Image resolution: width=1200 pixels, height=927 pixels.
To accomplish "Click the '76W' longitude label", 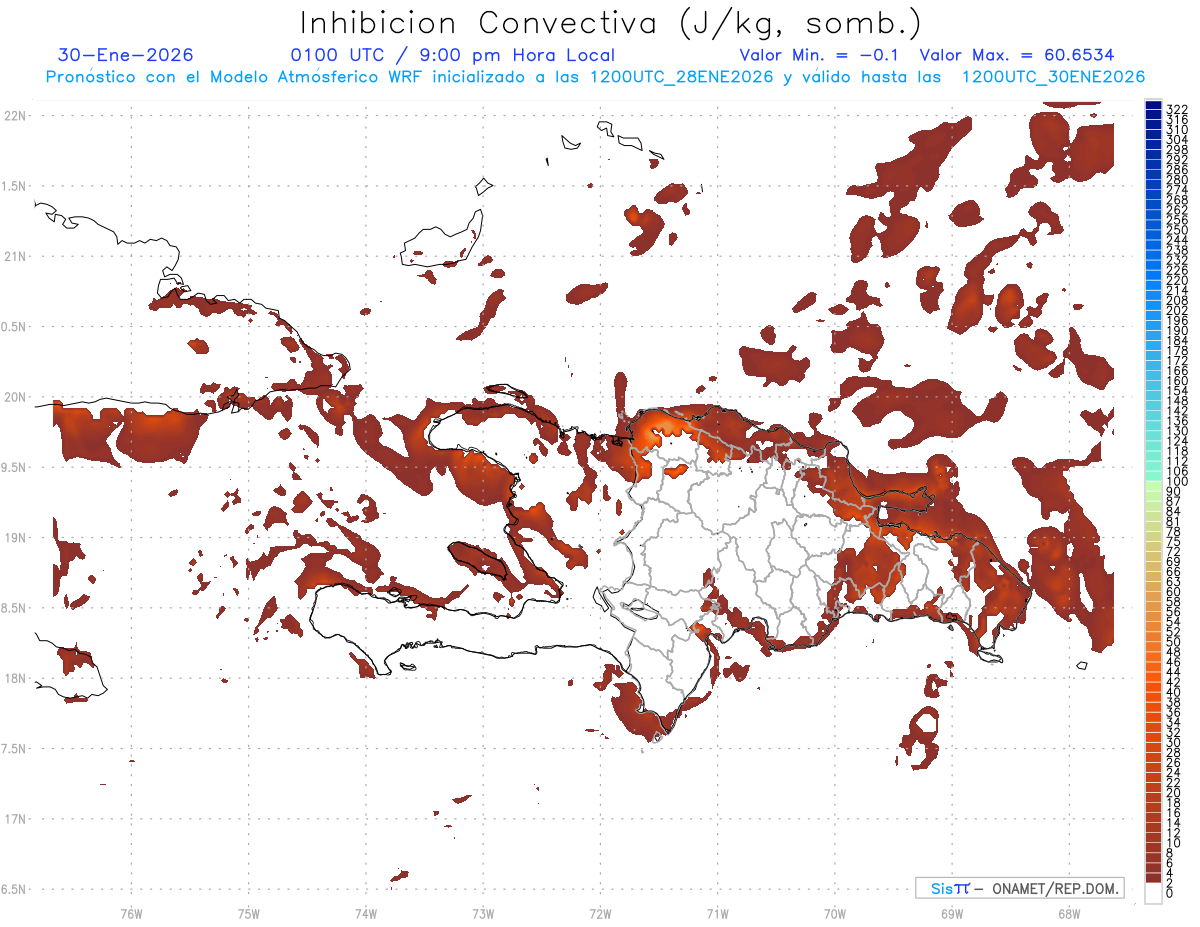I will (131, 913).
